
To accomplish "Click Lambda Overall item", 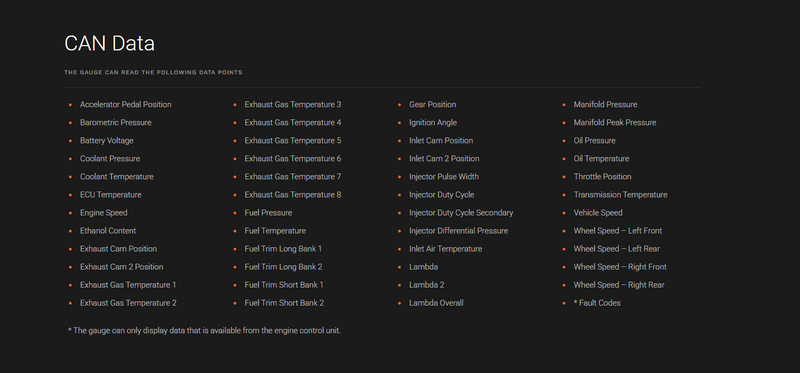I will click(436, 303).
